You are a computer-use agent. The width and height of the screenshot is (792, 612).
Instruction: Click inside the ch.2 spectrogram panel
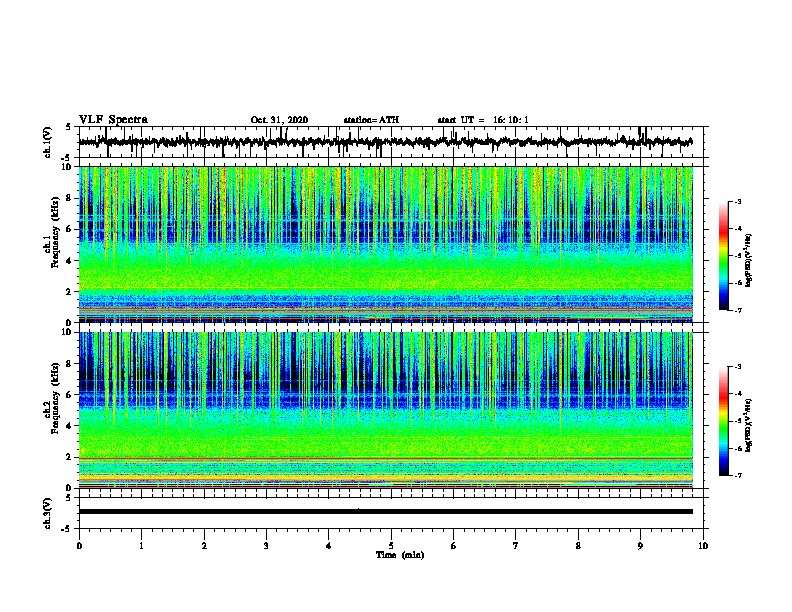(x=386, y=410)
